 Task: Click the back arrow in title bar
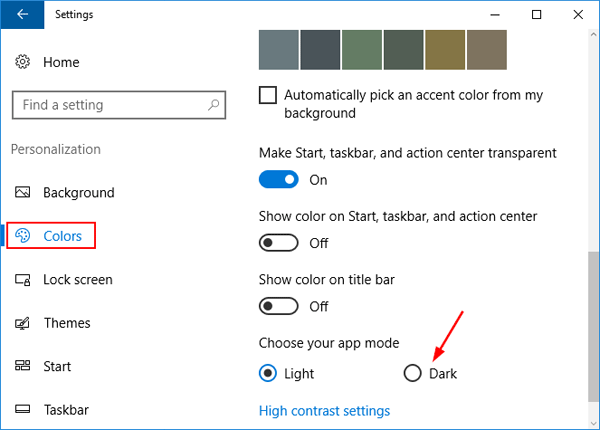click(x=22, y=15)
